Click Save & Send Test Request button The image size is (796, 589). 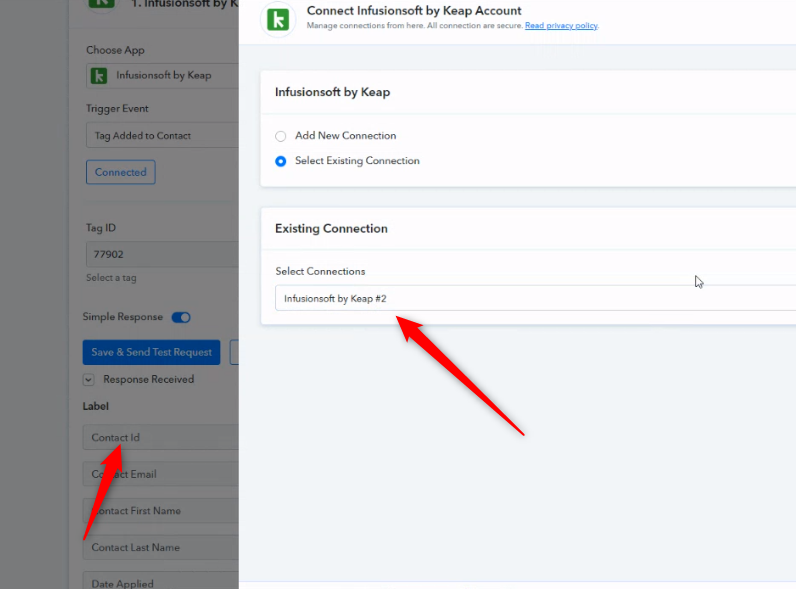[151, 352]
